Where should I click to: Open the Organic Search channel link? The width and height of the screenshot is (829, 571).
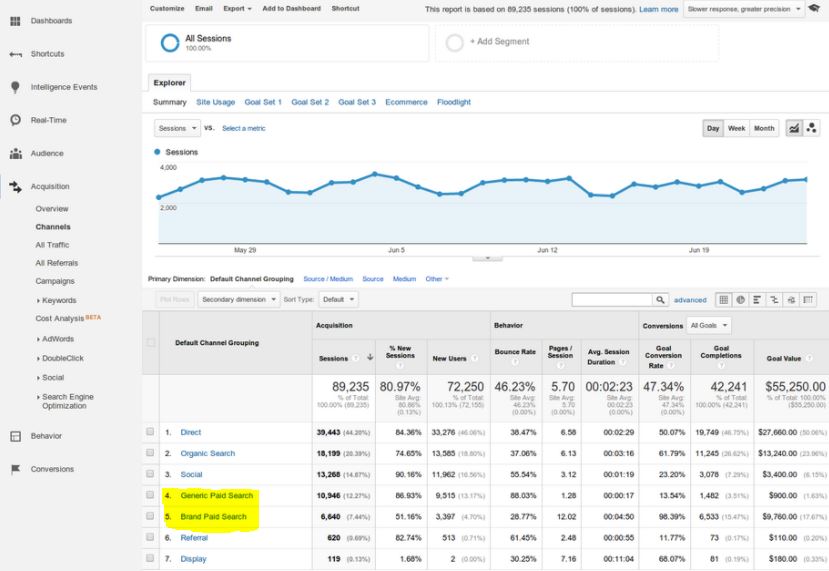pyautogui.click(x=207, y=453)
